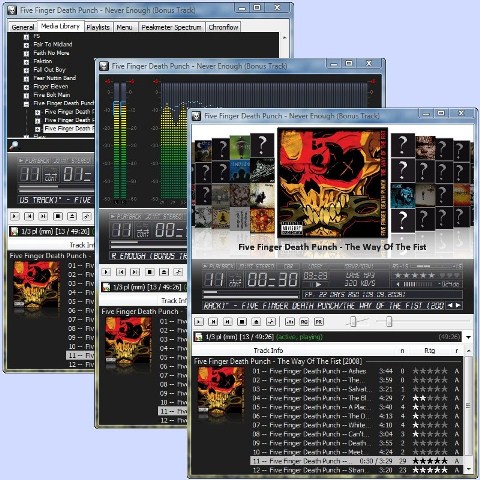Expand the Faith No More tree node
Viewport: 480px width, 480px height.
click(26, 53)
